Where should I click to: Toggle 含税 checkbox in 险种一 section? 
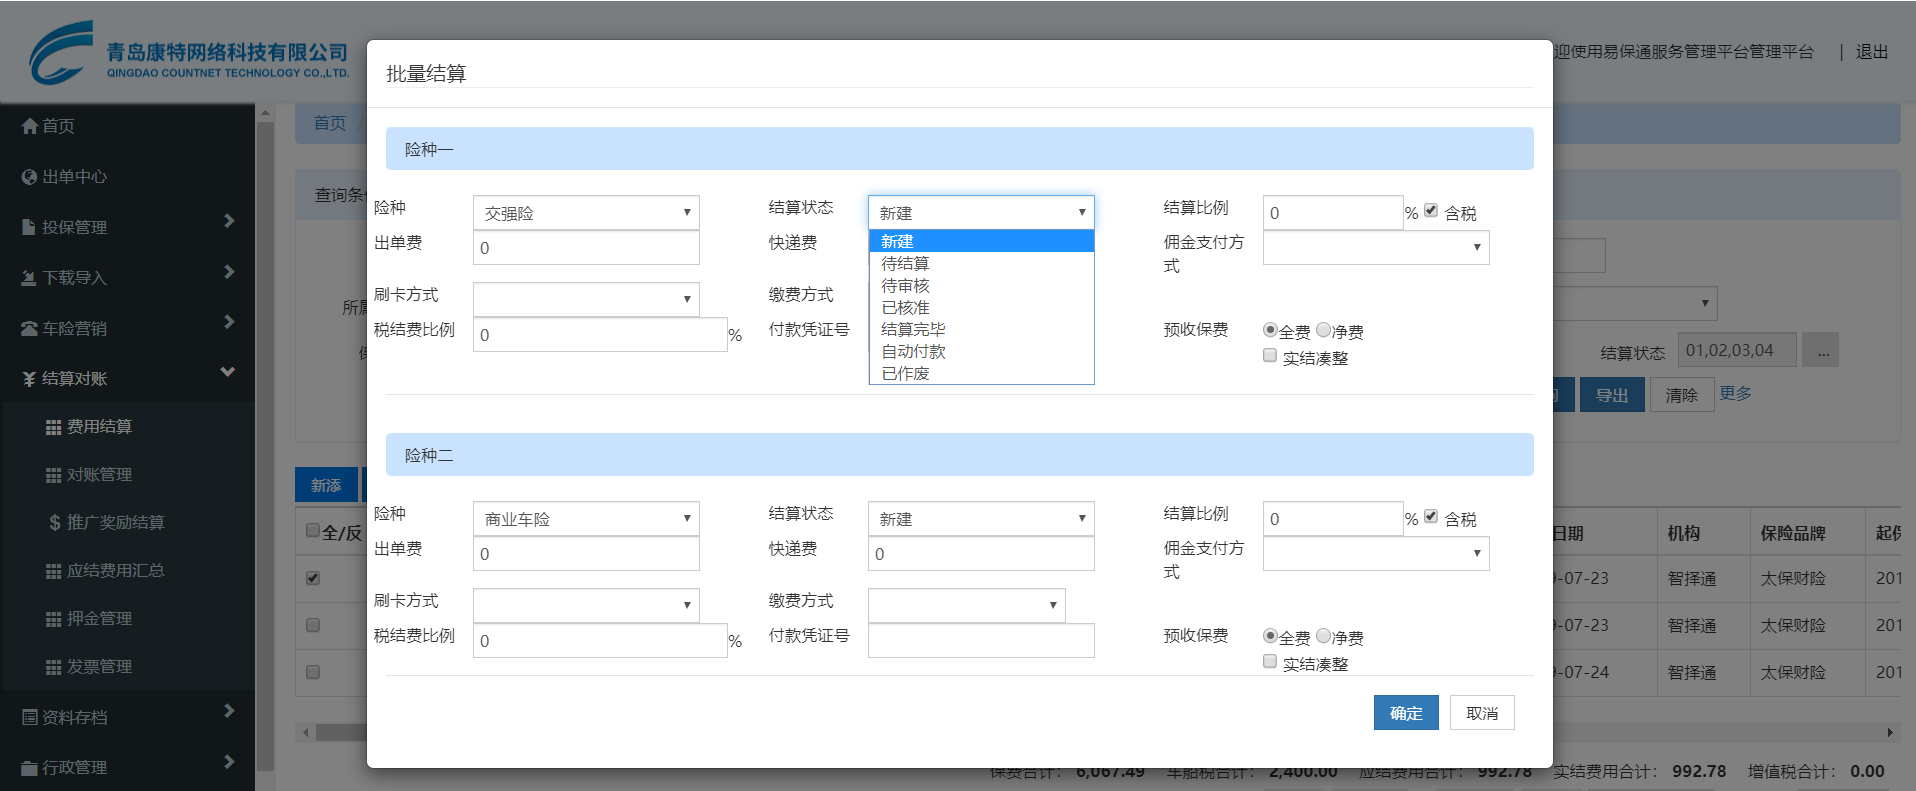(x=1431, y=211)
